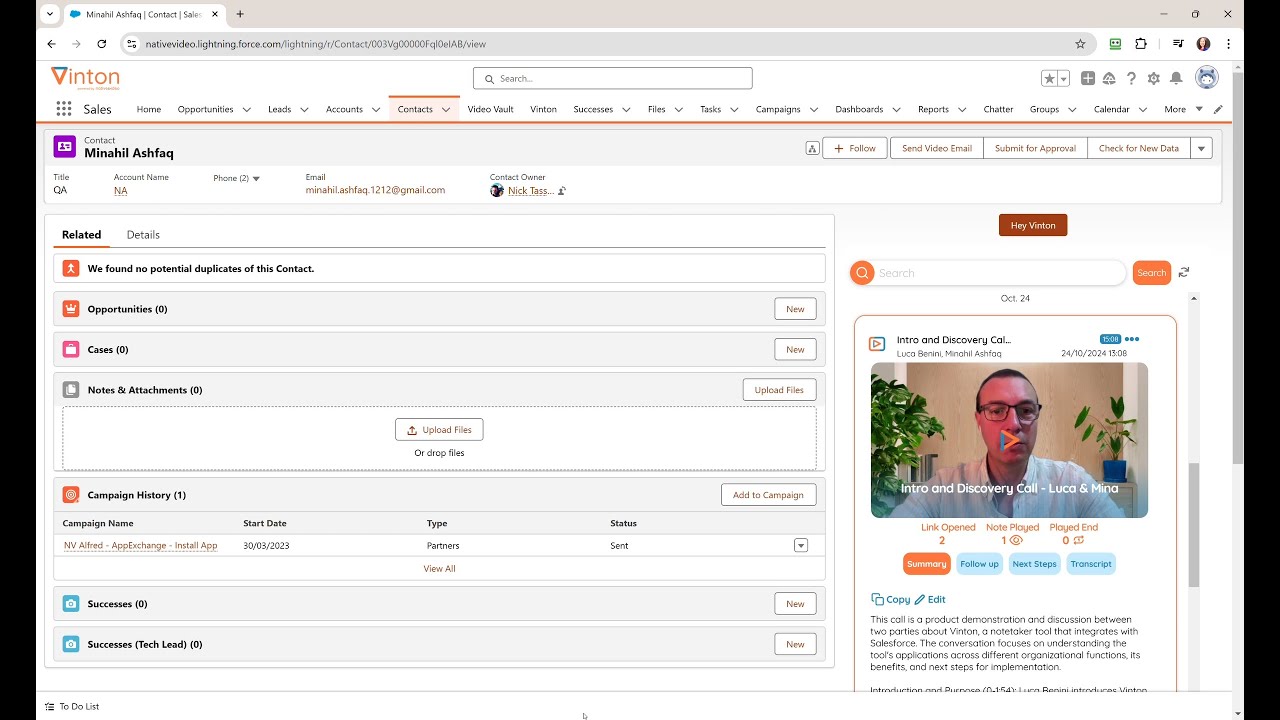
Task: Open the Favorites list dropdown arrow
Action: pos(1063,78)
